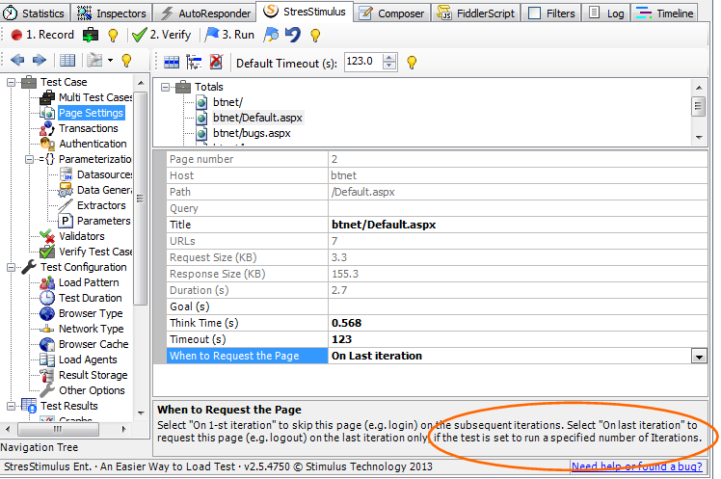Select the Data Generators node
Image resolution: width=721 pixels, height=479 pixels.
click(104, 190)
